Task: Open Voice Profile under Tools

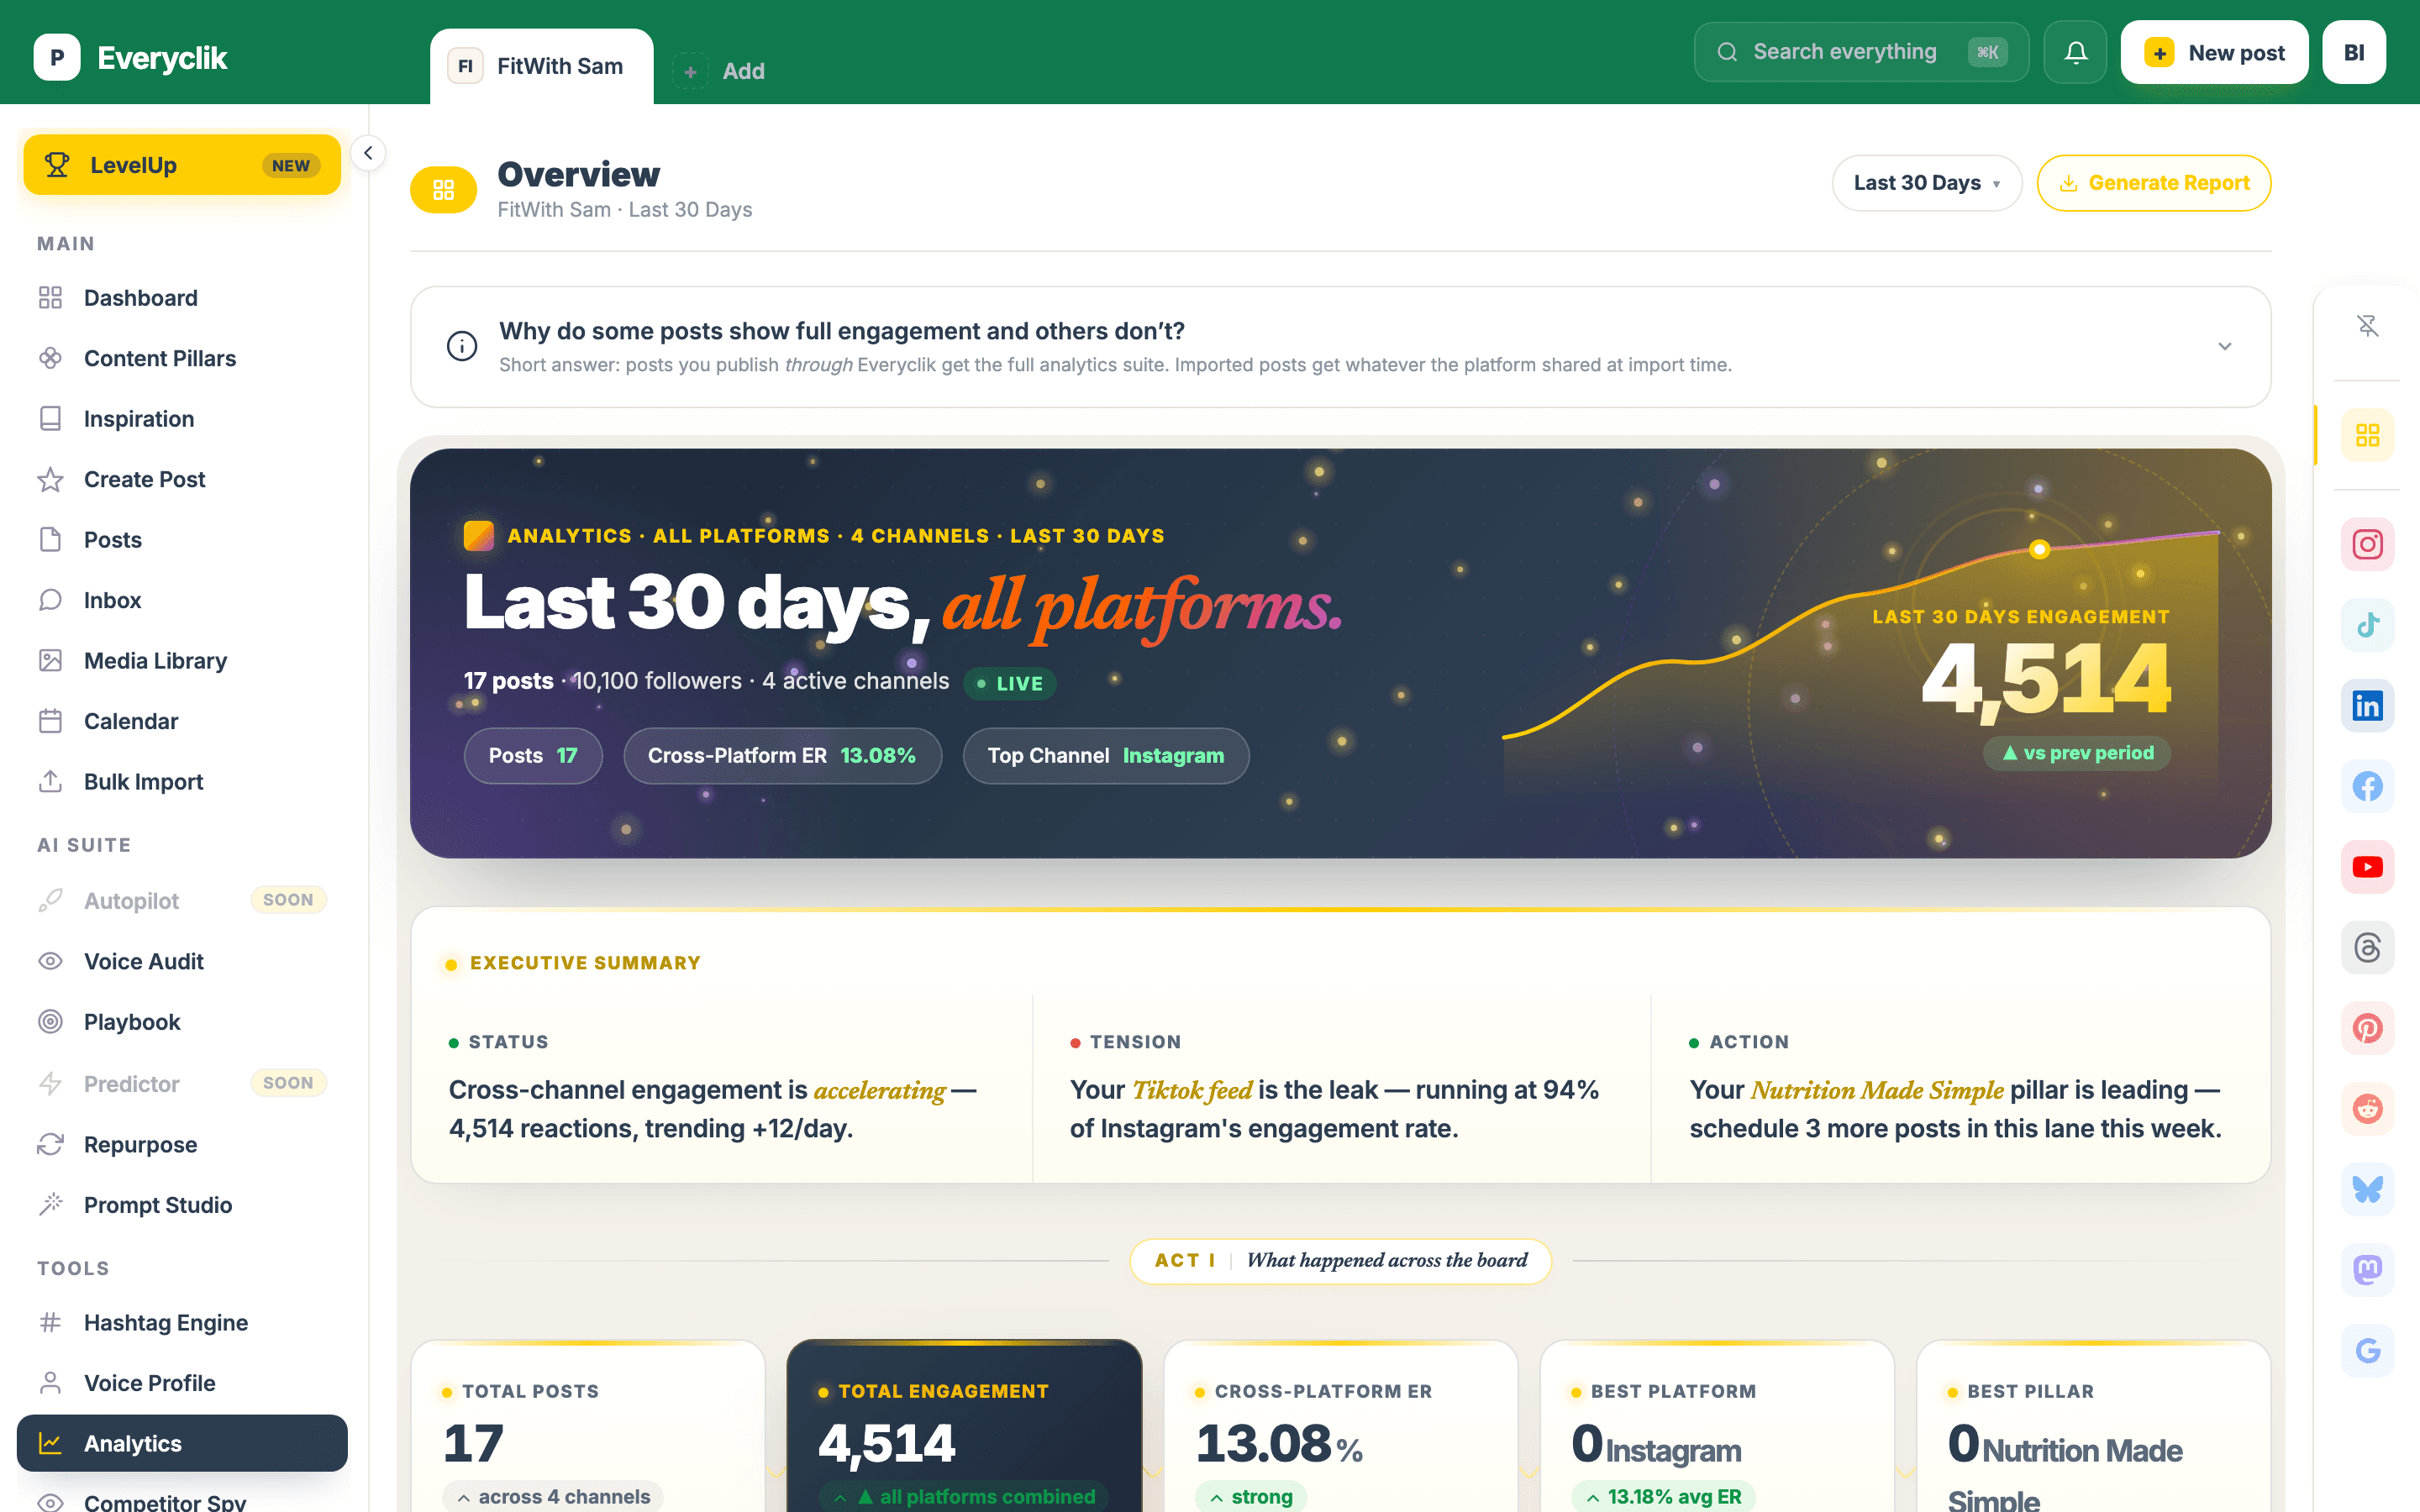Action: pyautogui.click(x=182, y=1383)
